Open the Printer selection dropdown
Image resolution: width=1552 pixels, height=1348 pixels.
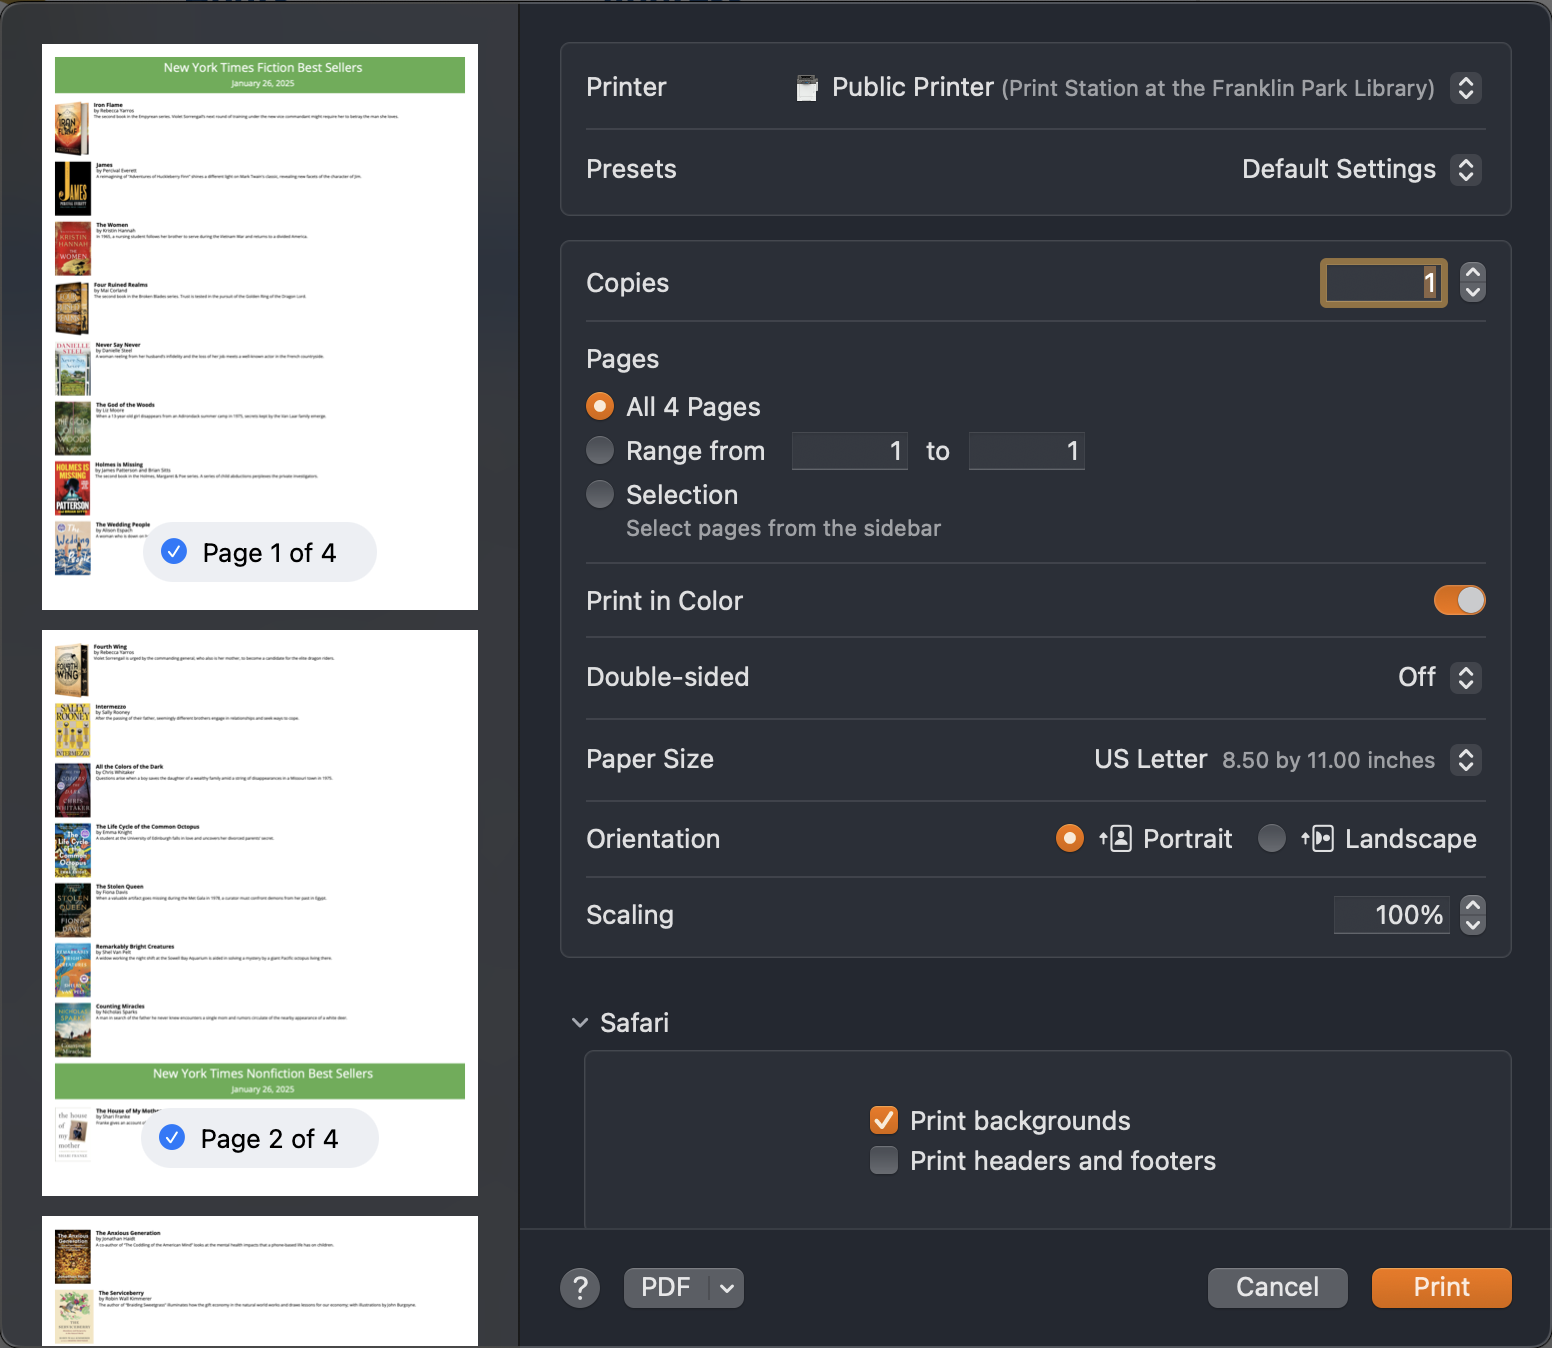tap(1465, 88)
